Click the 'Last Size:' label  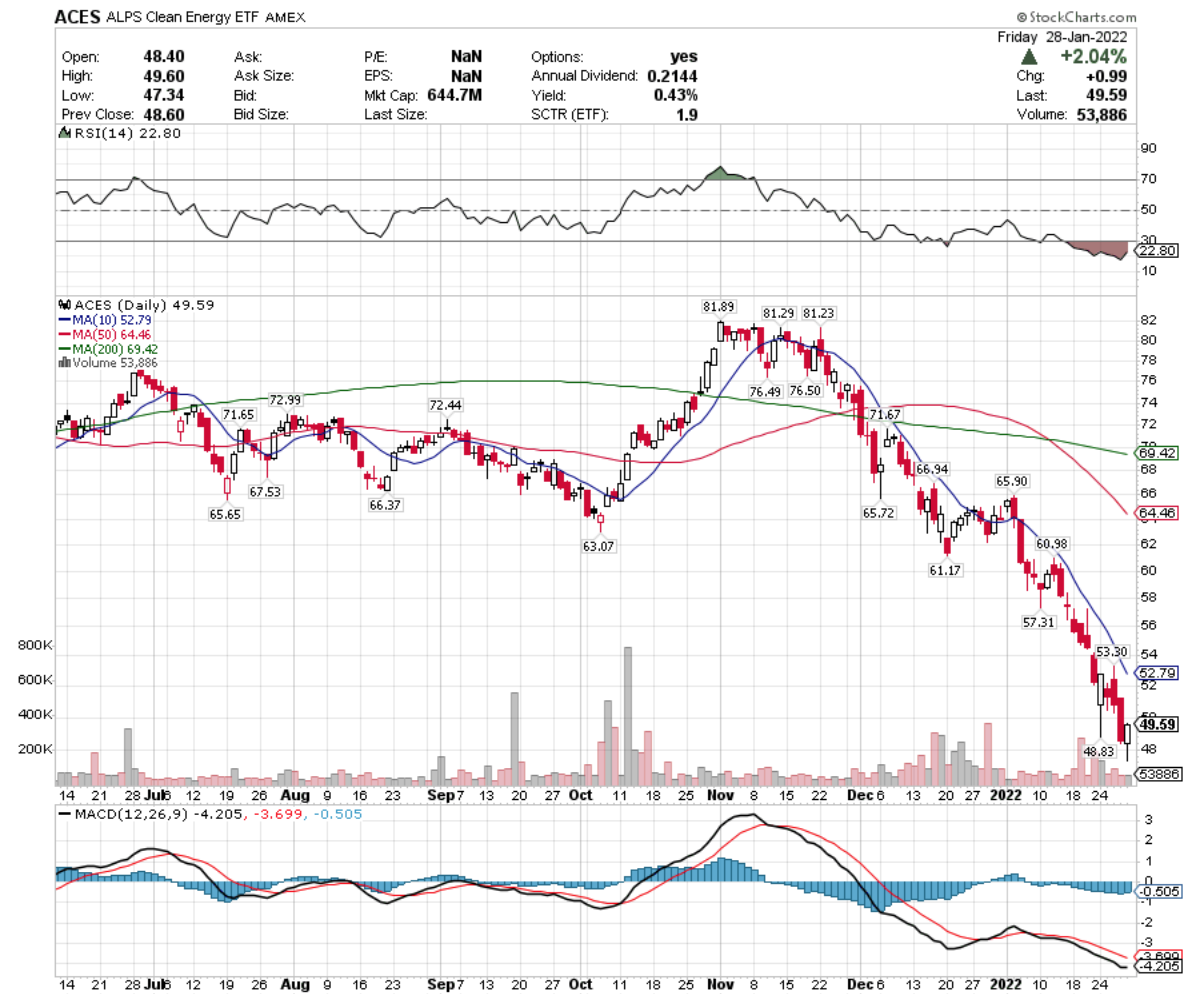[x=397, y=114]
